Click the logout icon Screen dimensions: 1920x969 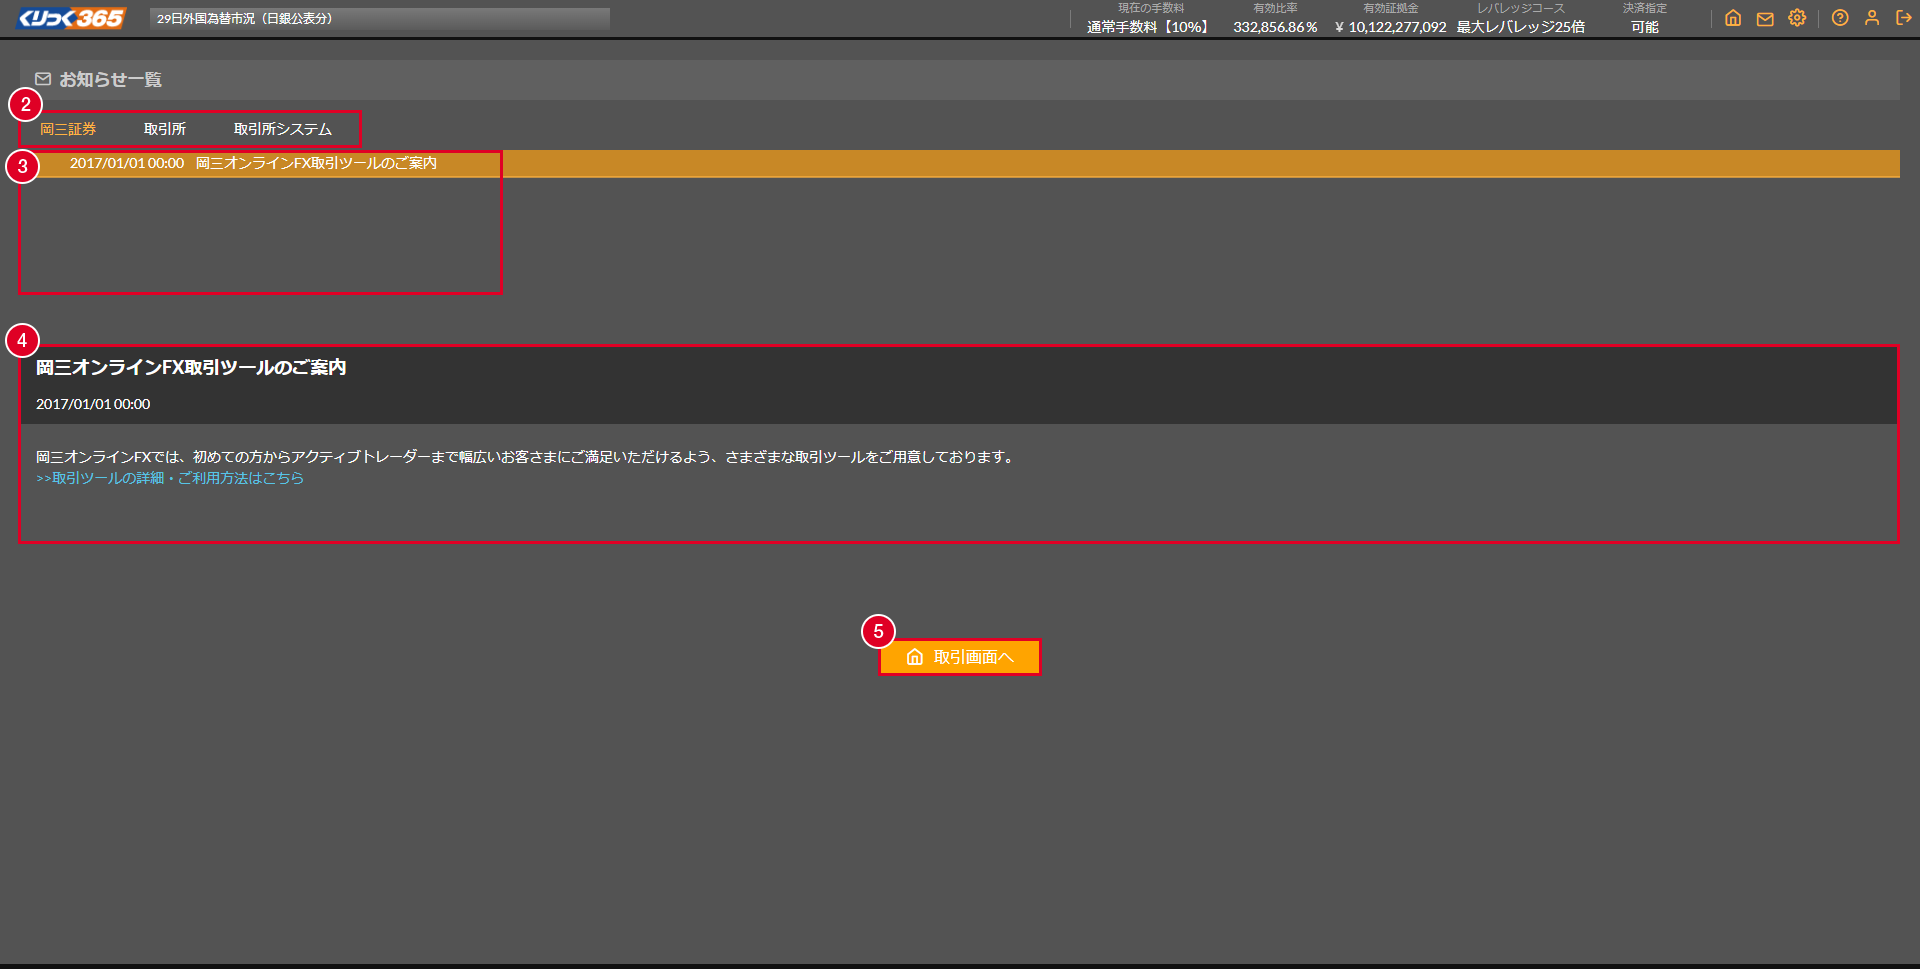click(1904, 18)
